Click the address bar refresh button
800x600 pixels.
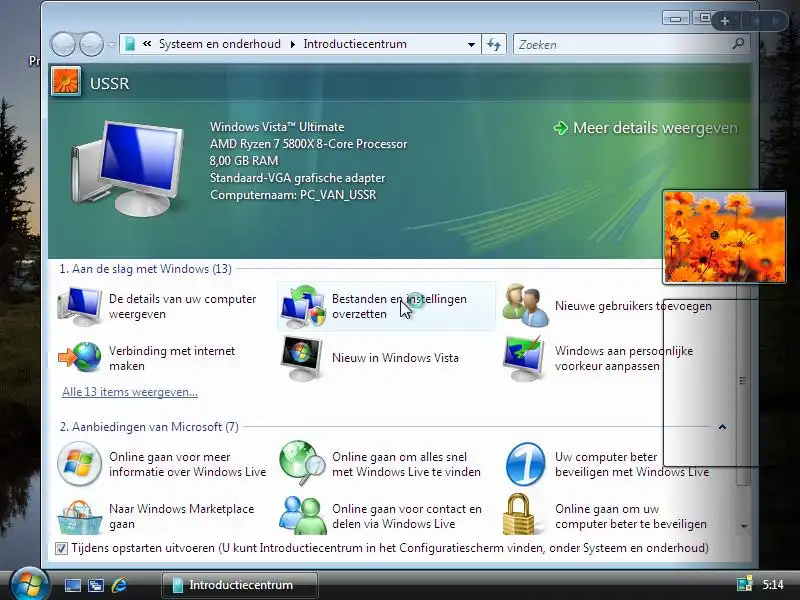tap(494, 44)
